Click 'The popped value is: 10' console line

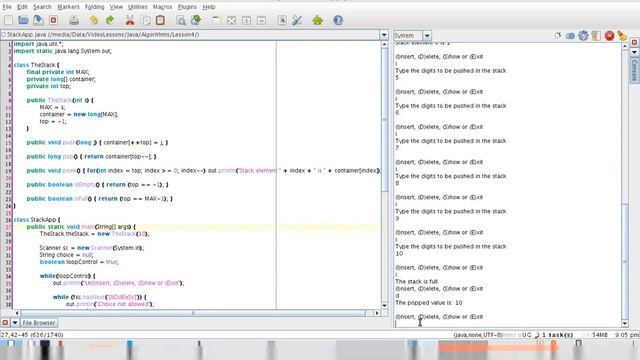(x=429, y=302)
